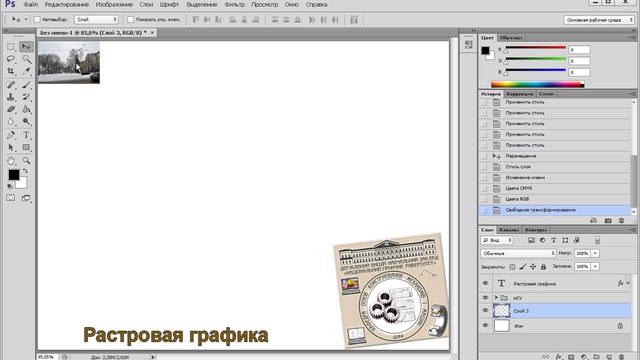Viewport: 640px width, 360px height.
Task: Open the layer filter Вид dropdown
Action: 497,240
